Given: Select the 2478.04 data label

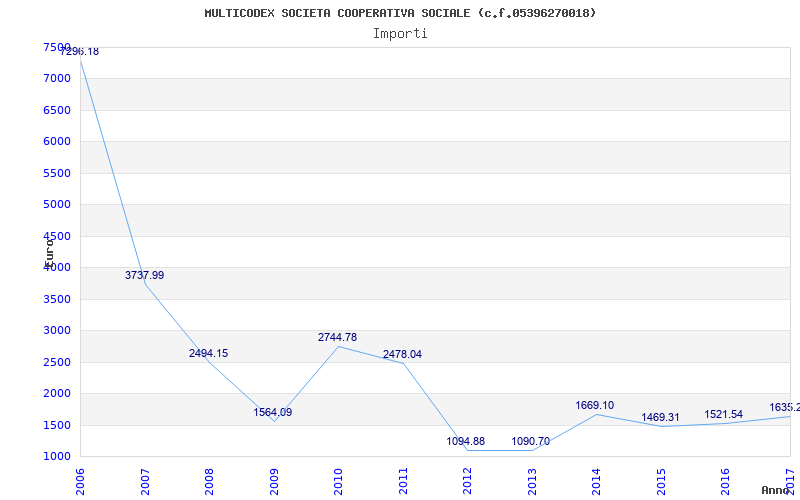Looking at the screenshot, I should 402,355.
